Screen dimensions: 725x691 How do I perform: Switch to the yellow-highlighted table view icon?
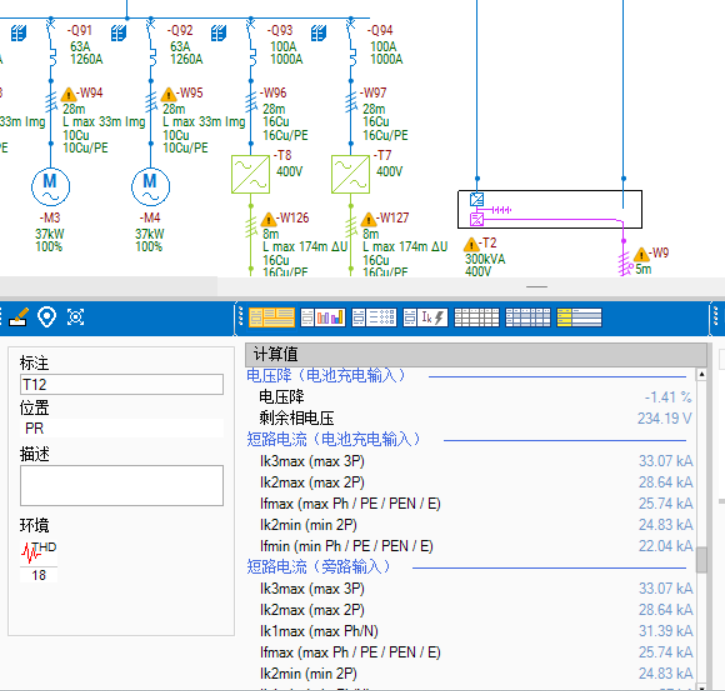click(579, 317)
